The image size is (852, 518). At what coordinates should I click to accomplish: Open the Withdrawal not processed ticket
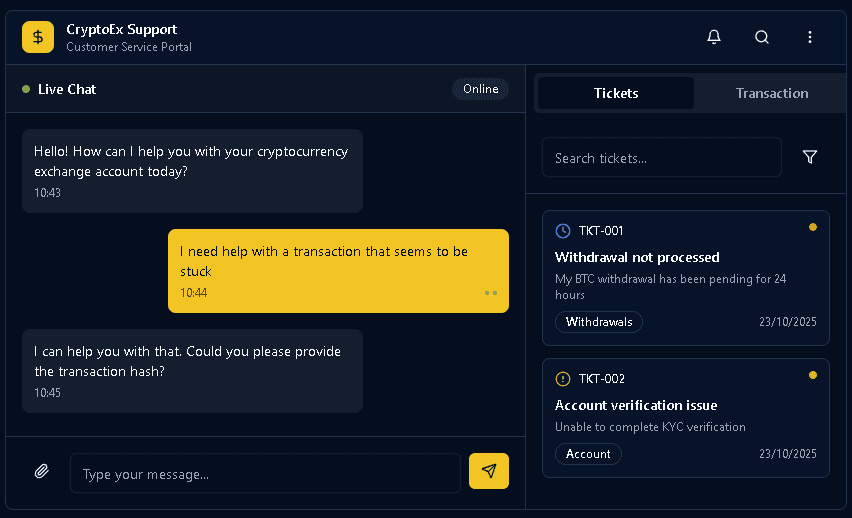(x=637, y=257)
